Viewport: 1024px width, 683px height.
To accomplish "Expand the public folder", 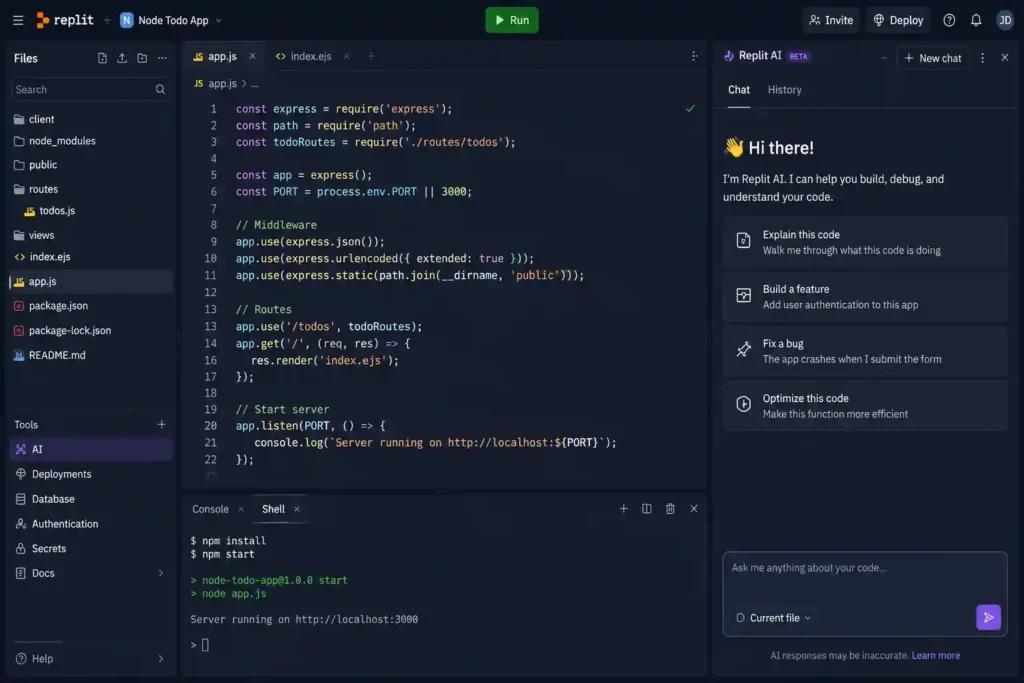I will tap(91, 165).
